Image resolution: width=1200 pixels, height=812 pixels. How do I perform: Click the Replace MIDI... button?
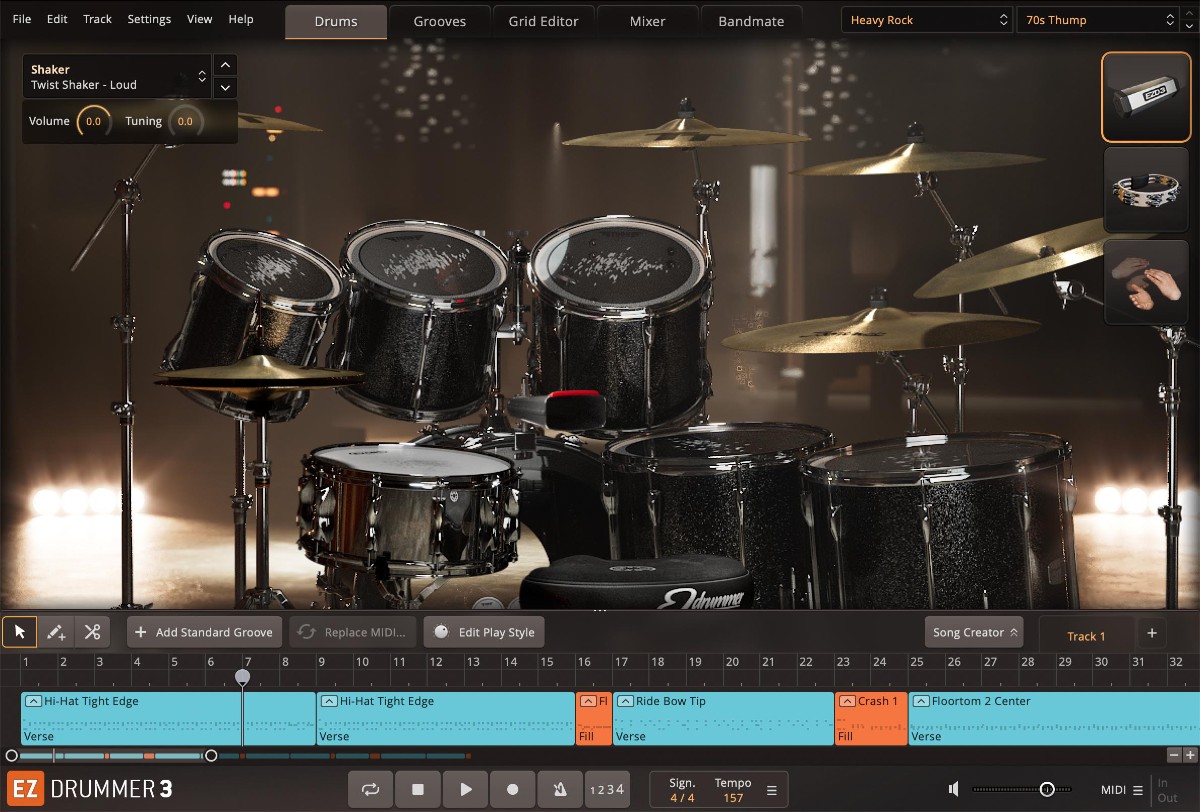(353, 632)
